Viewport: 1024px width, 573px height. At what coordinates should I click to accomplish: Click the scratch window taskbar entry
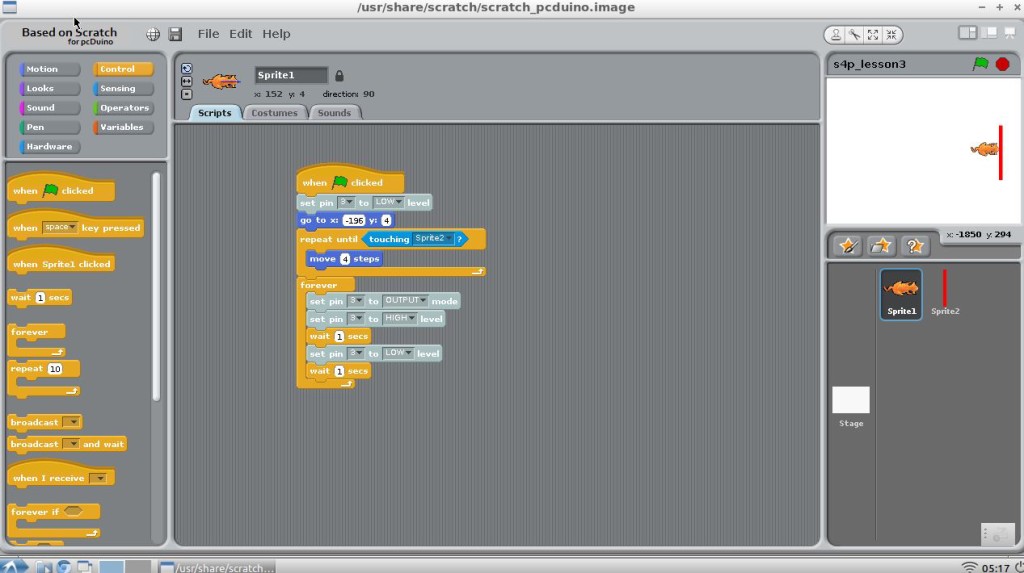(x=217, y=567)
